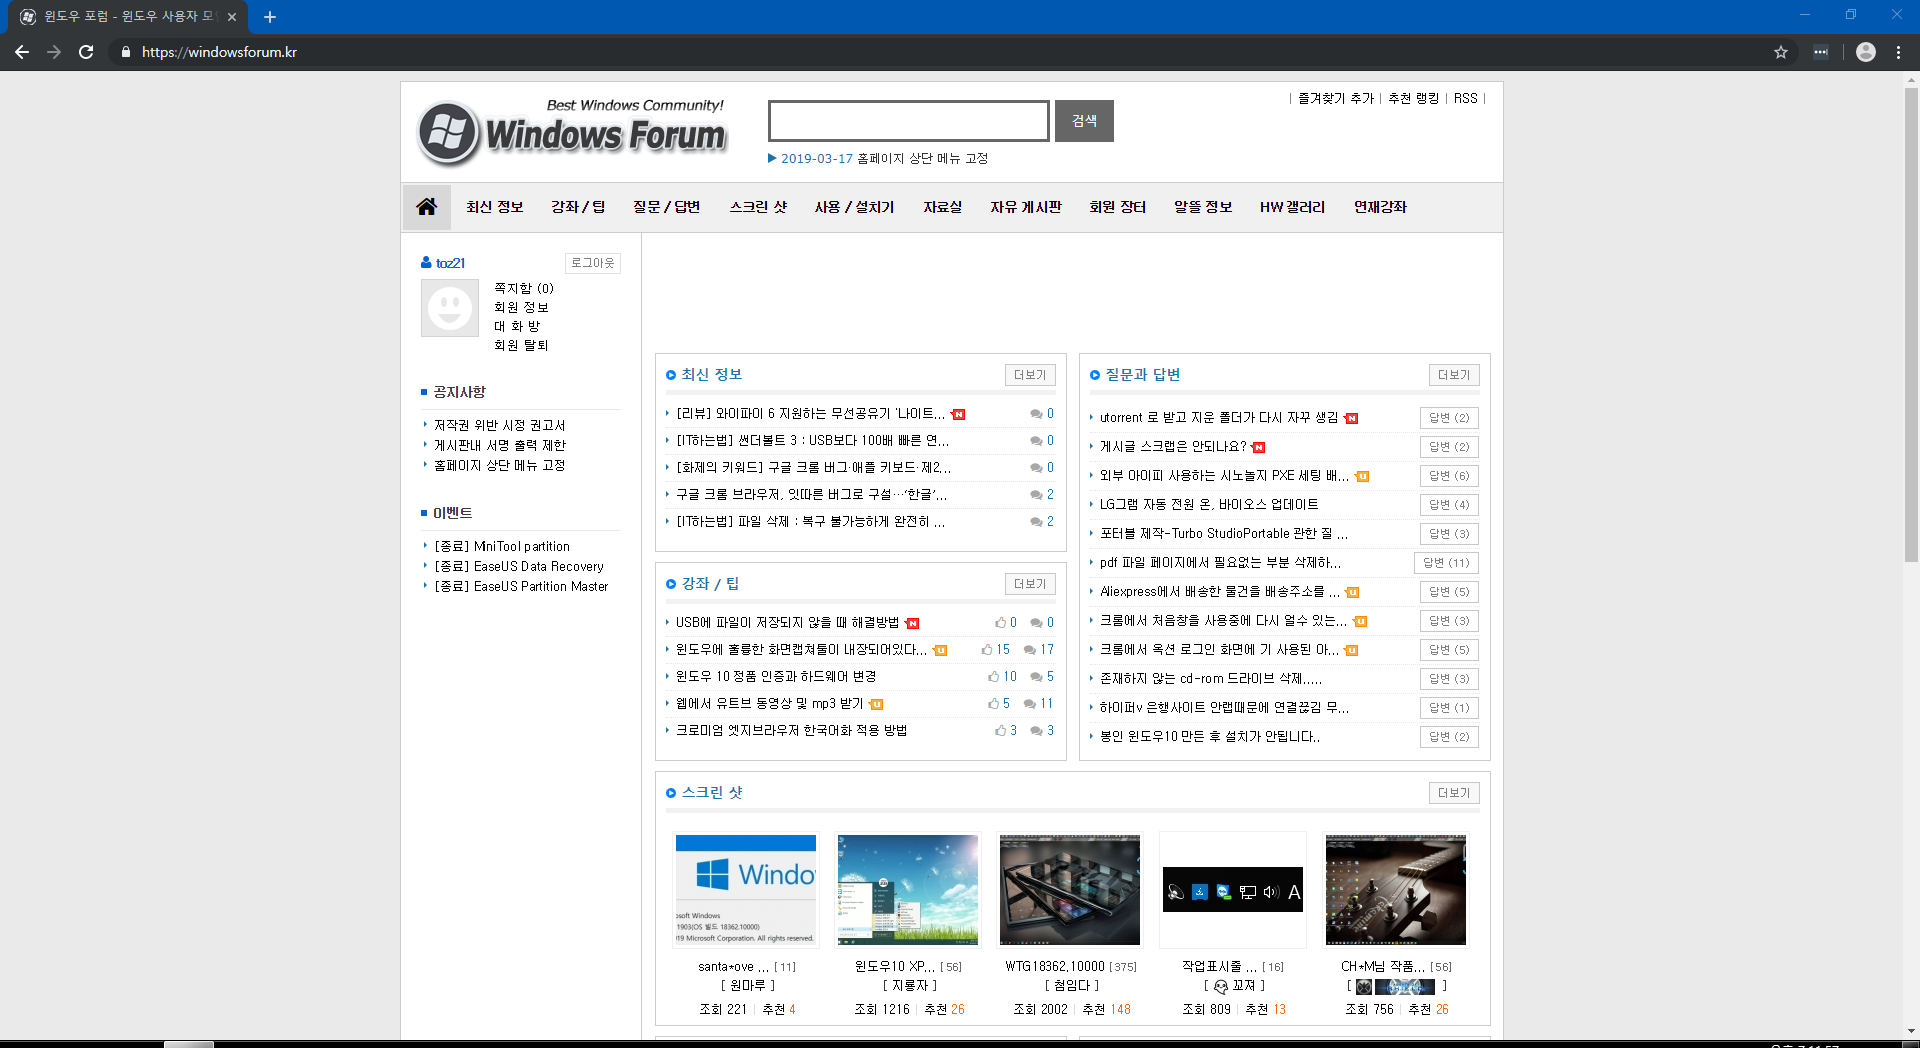Click the address bar URL windowsforum.kr
The image size is (1920, 1048).
219,52
